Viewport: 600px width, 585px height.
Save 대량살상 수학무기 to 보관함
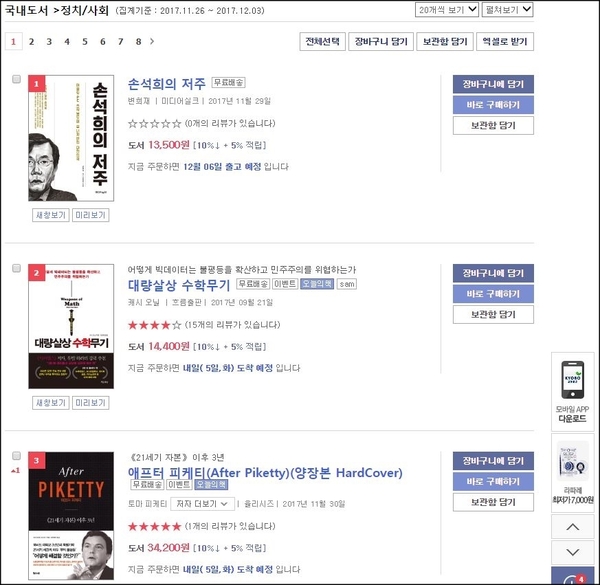(x=493, y=314)
